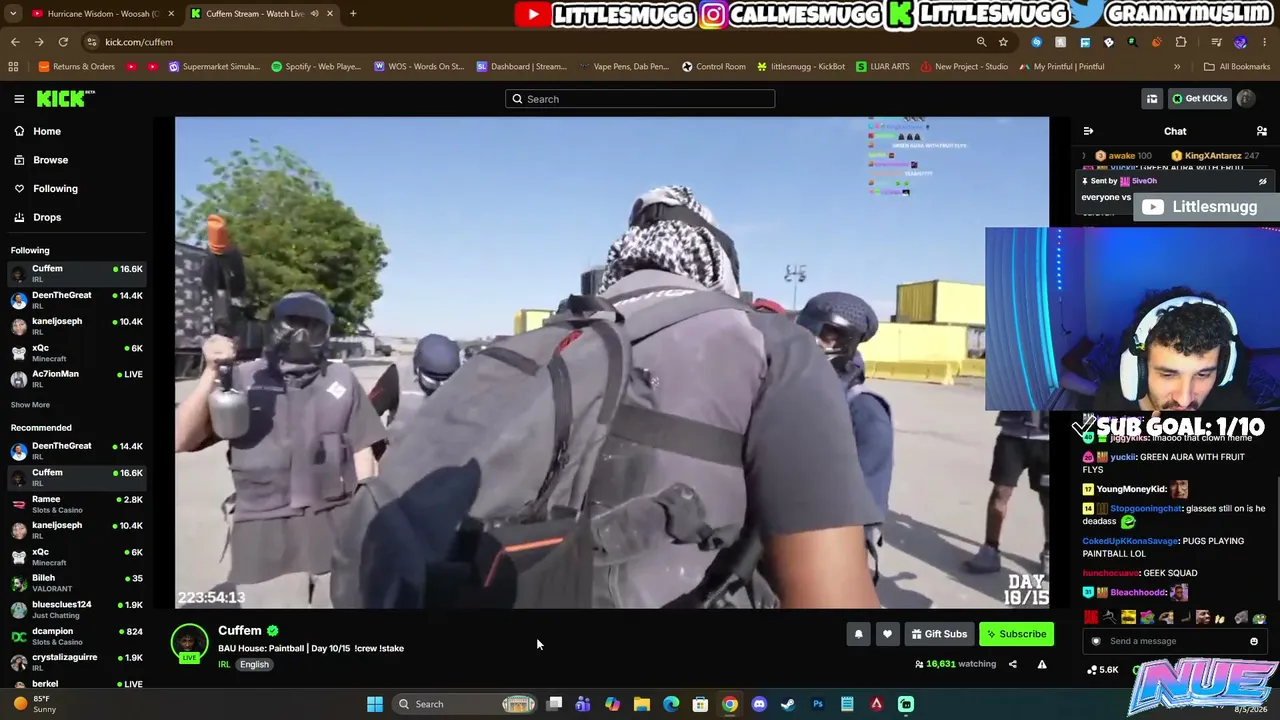Open Billeh VALORANT channel
The image size is (1280, 720).
[77, 583]
